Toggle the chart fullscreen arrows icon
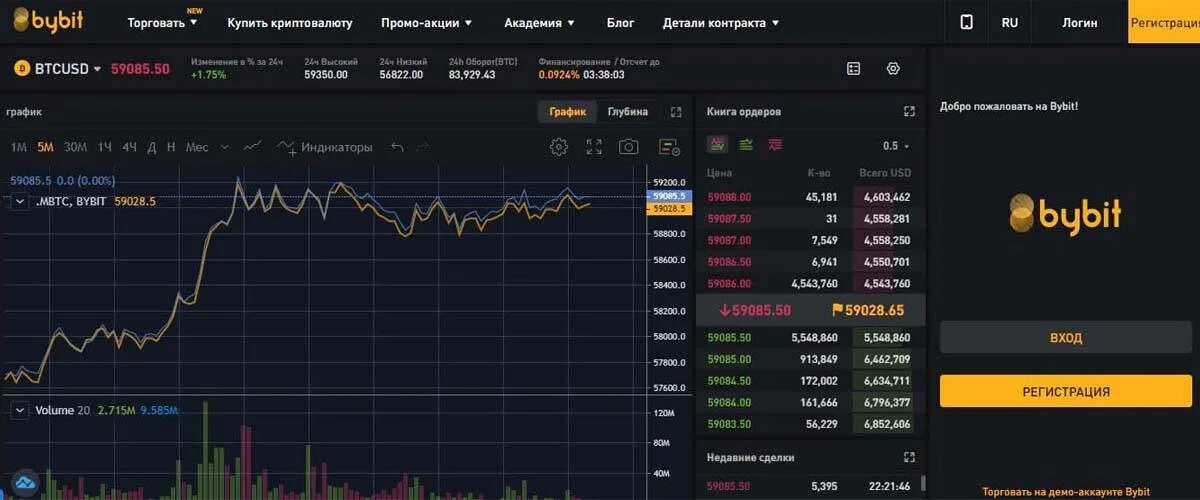 (x=594, y=147)
